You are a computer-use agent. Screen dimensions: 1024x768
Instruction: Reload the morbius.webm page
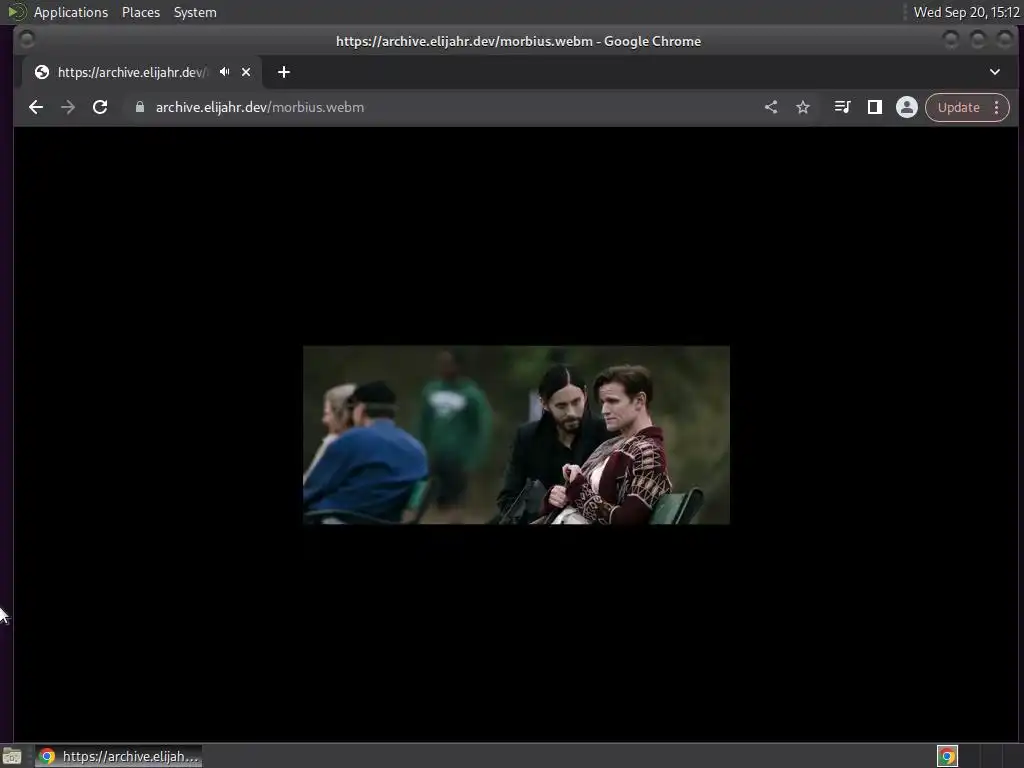click(100, 107)
